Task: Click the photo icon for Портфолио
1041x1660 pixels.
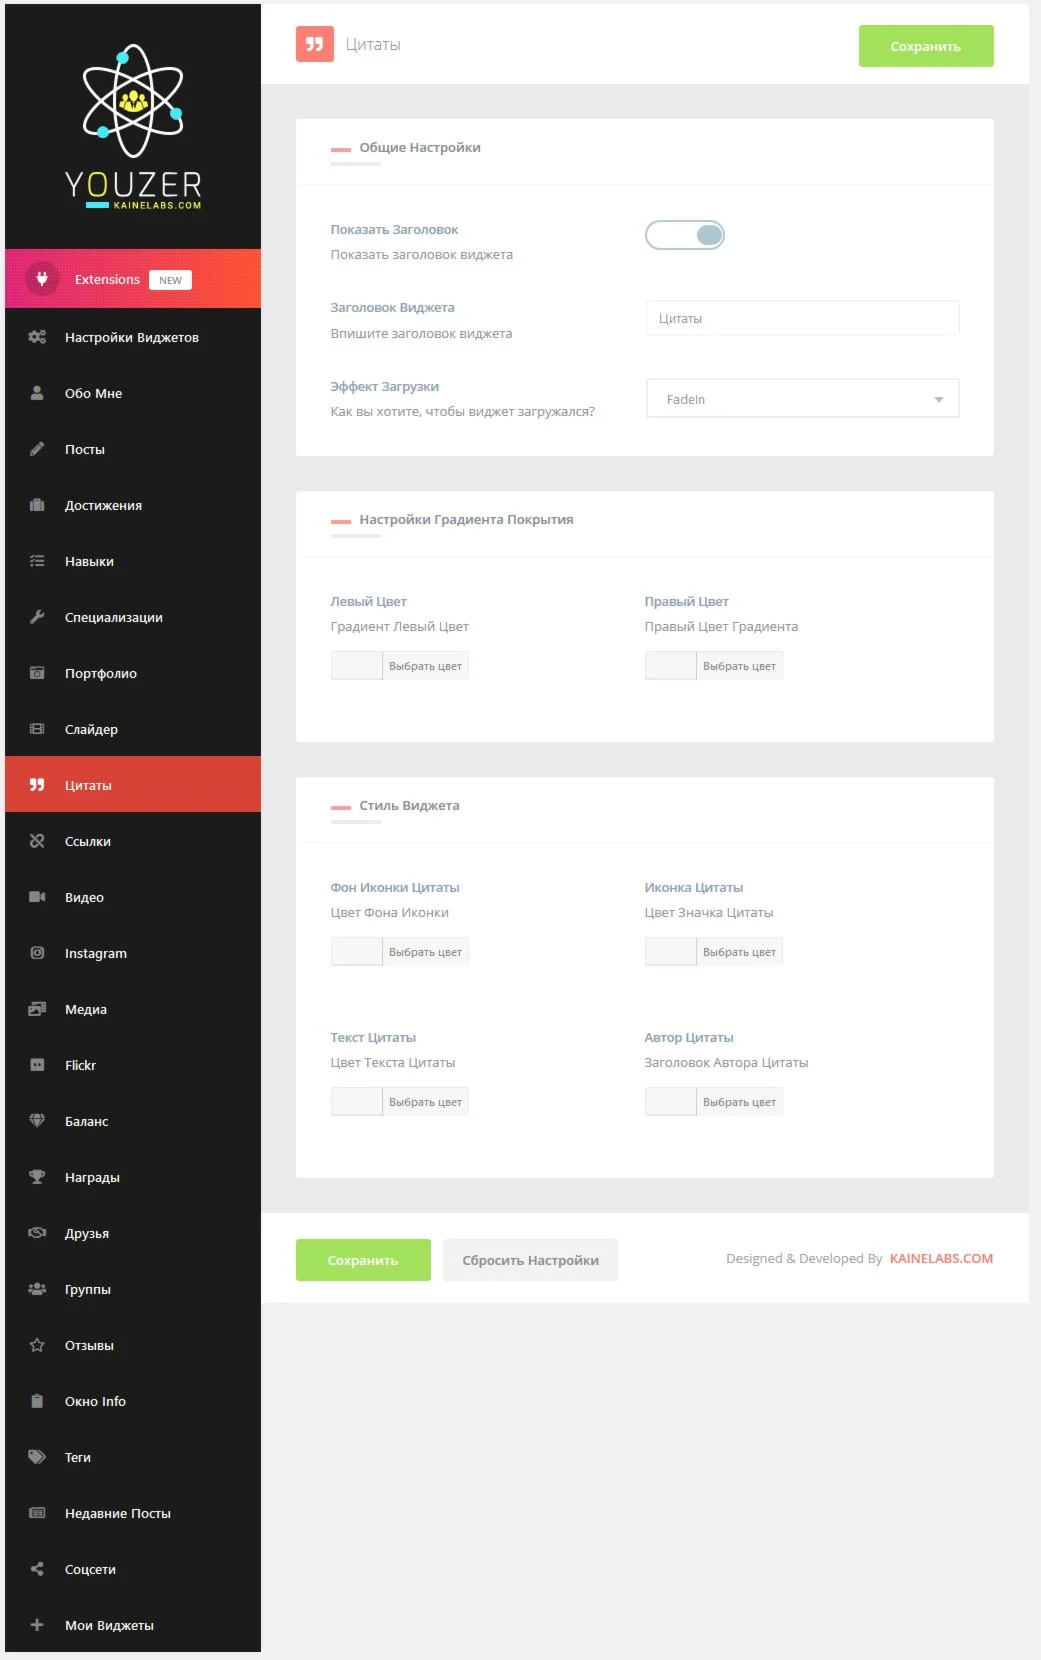Action: point(37,673)
